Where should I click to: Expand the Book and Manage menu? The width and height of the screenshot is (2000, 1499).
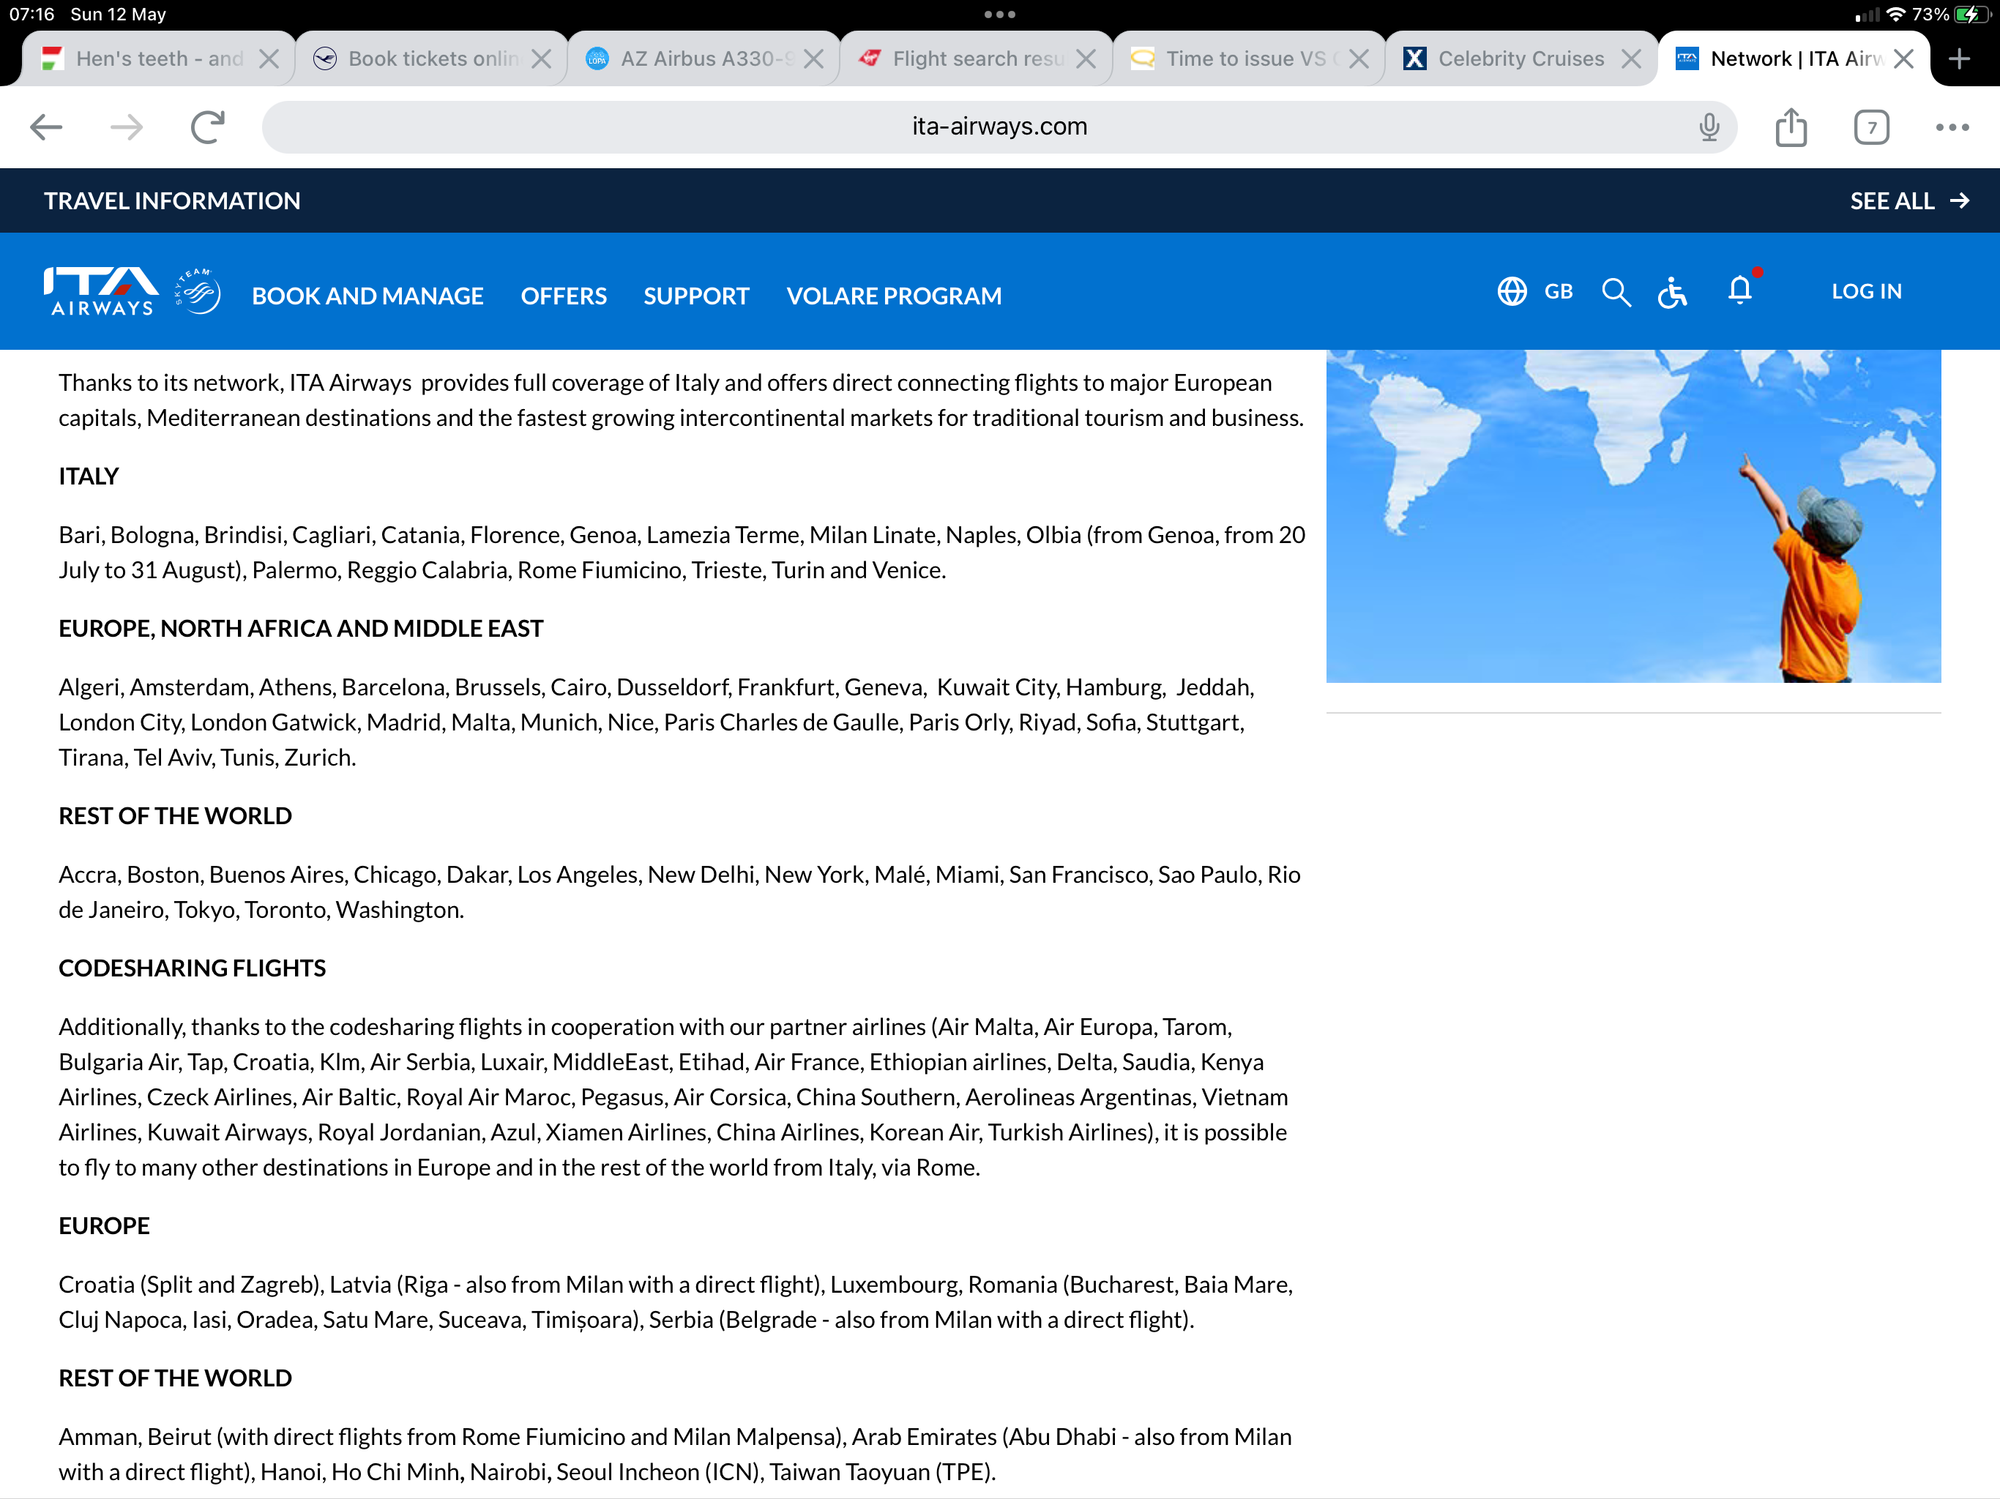[367, 296]
